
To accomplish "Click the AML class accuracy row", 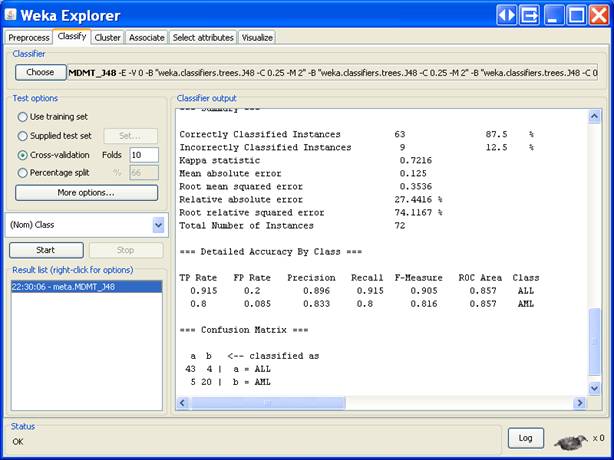I will pyautogui.click(x=362, y=304).
